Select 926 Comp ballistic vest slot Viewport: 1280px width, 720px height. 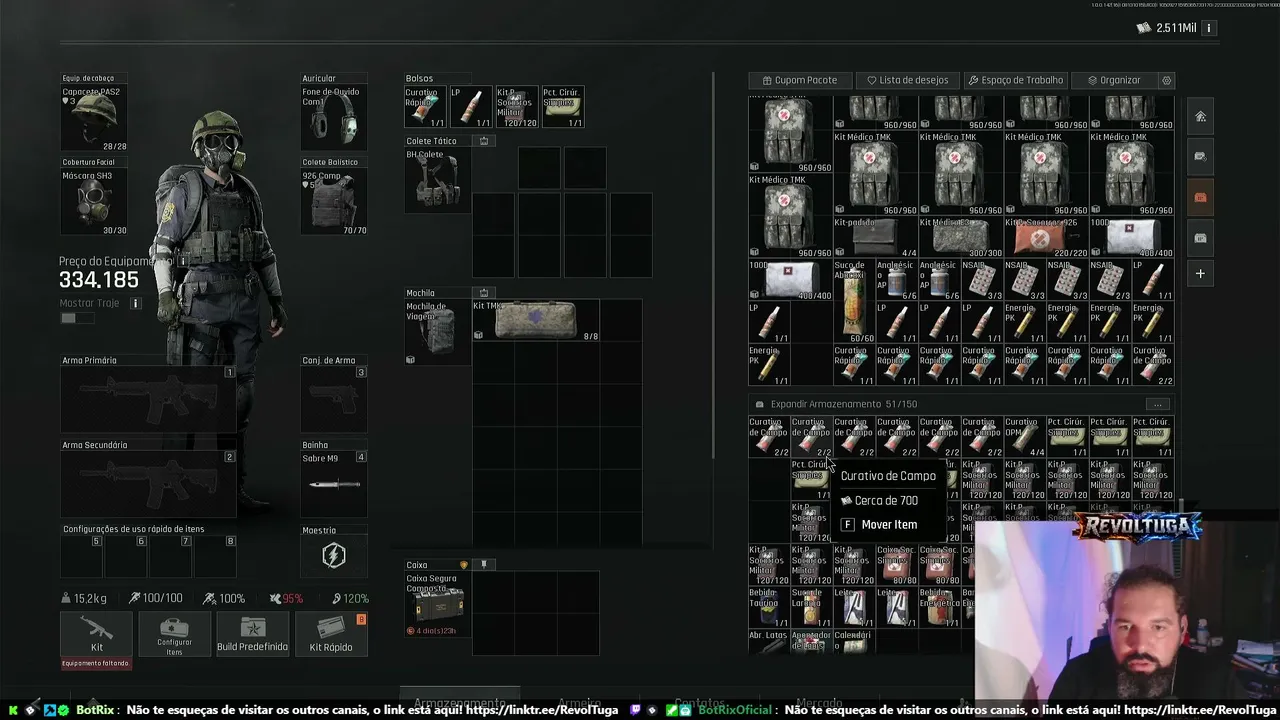pyautogui.click(x=334, y=202)
